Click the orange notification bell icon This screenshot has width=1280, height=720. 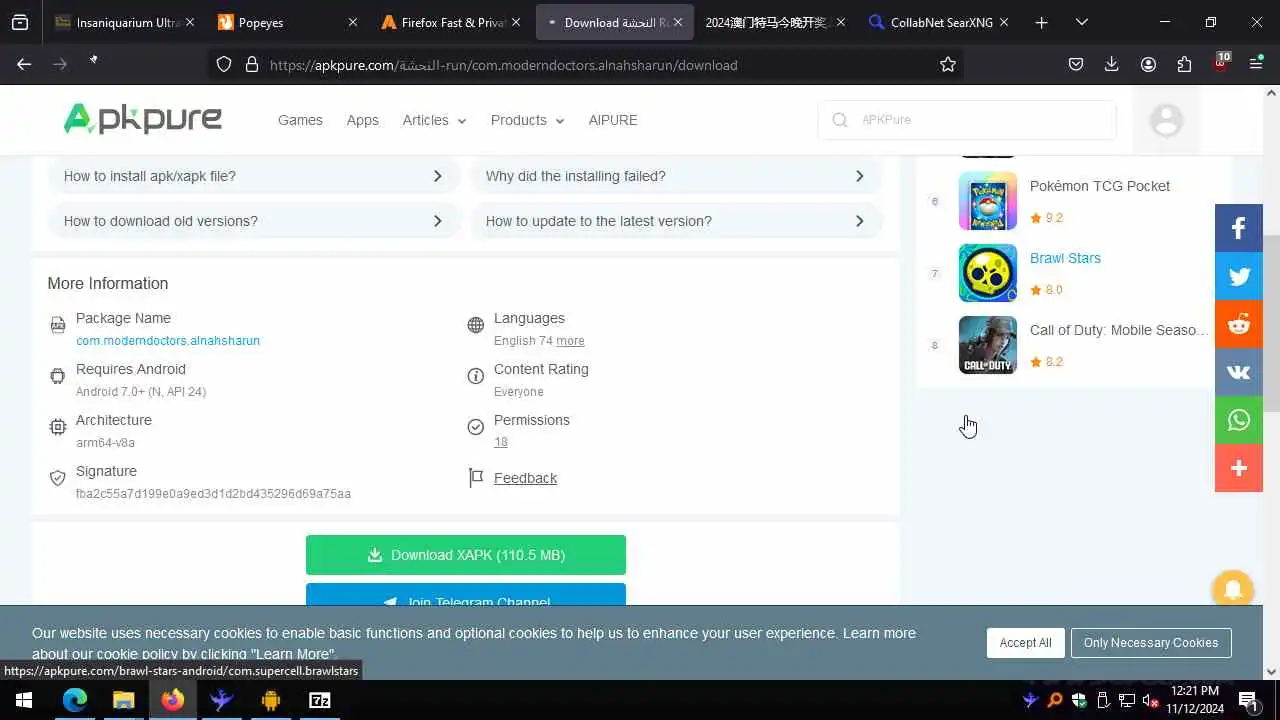[1233, 589]
